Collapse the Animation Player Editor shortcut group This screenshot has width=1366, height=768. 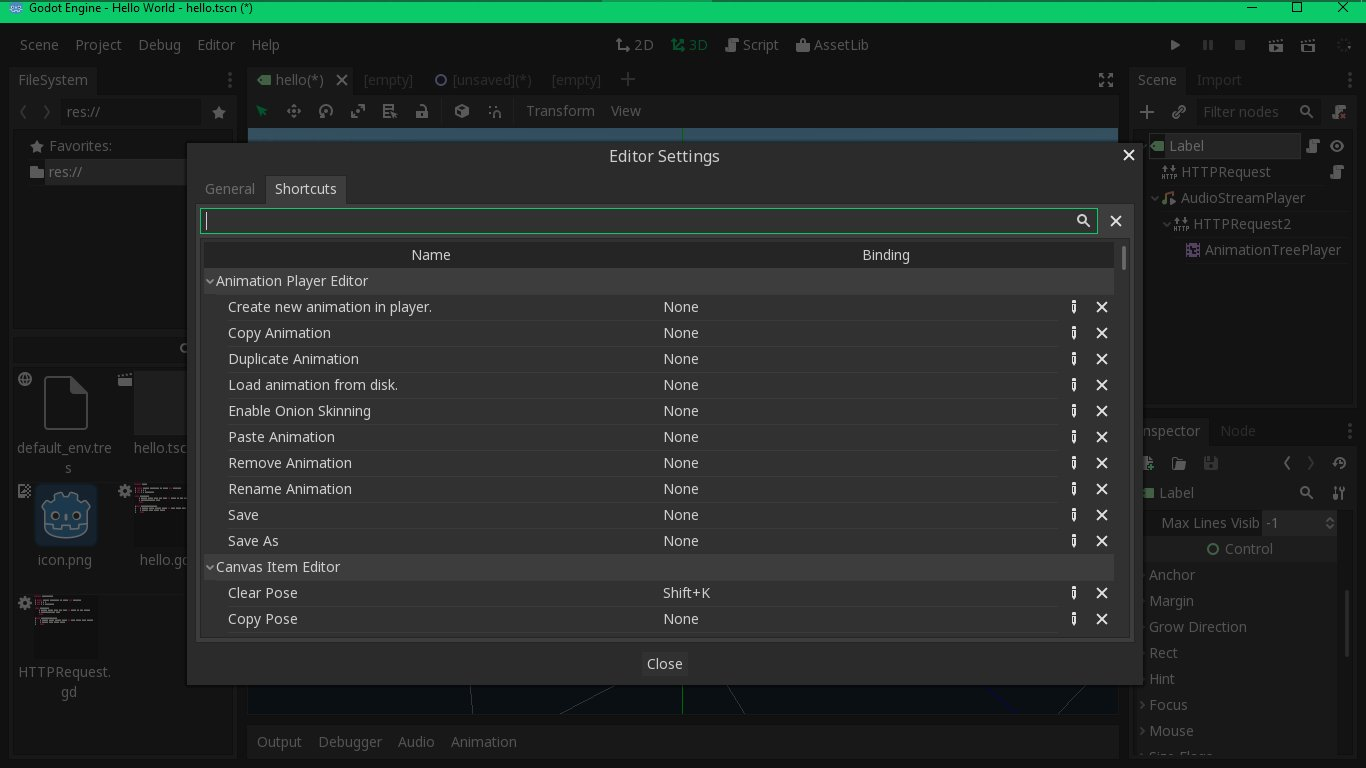coord(210,281)
